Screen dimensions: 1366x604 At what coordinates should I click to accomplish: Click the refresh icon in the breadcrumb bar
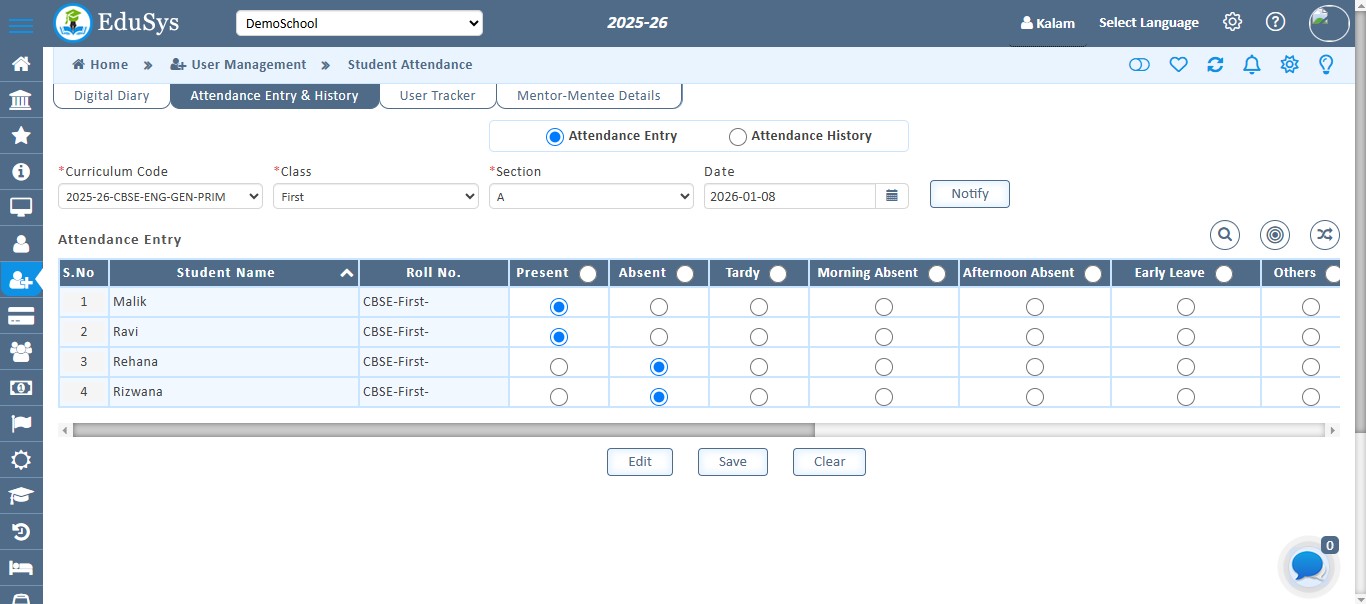tap(1215, 64)
